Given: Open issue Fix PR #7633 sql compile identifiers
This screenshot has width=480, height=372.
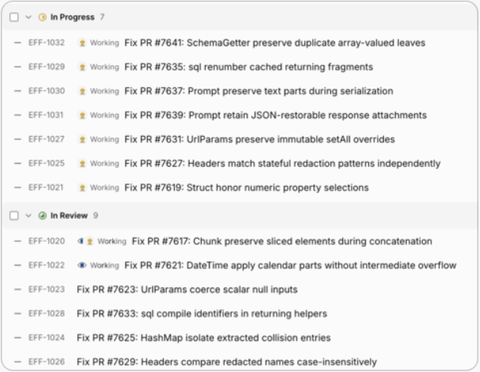Looking at the screenshot, I should pos(202,314).
